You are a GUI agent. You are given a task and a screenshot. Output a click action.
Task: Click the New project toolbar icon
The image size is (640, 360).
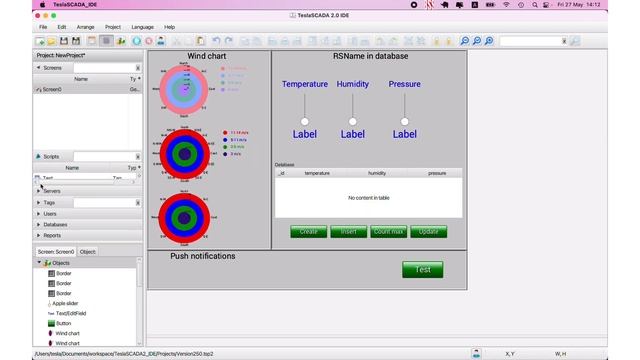point(40,41)
